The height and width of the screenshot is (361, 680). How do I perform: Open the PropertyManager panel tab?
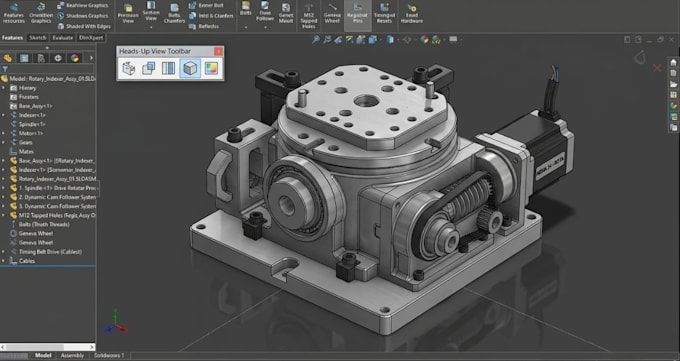click(24, 58)
